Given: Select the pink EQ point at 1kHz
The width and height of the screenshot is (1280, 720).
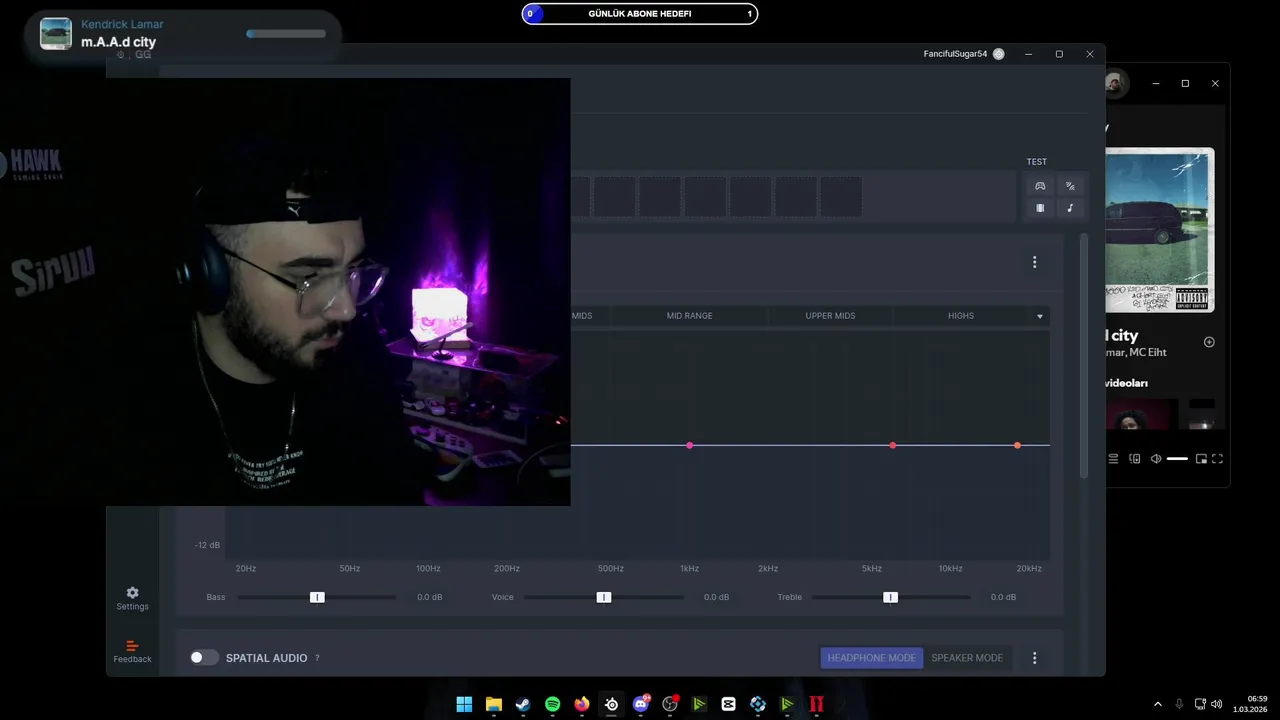Looking at the screenshot, I should tap(689, 445).
